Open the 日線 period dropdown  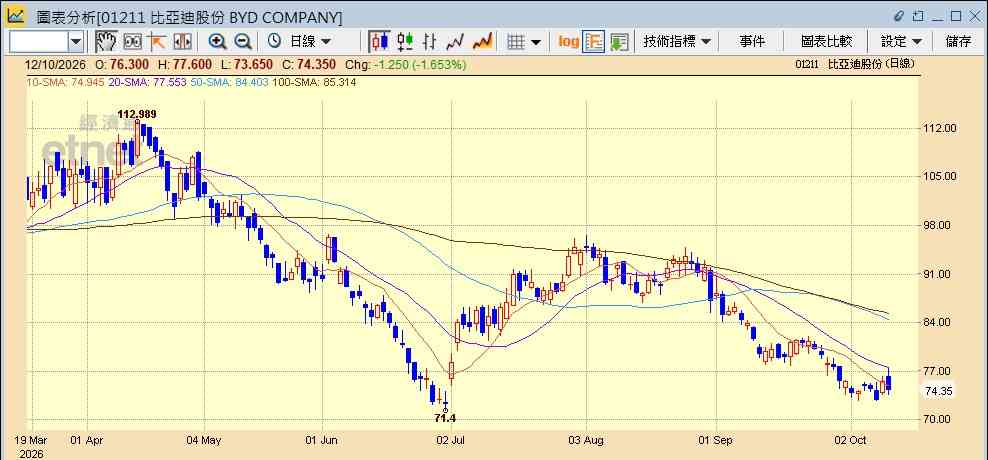309,42
